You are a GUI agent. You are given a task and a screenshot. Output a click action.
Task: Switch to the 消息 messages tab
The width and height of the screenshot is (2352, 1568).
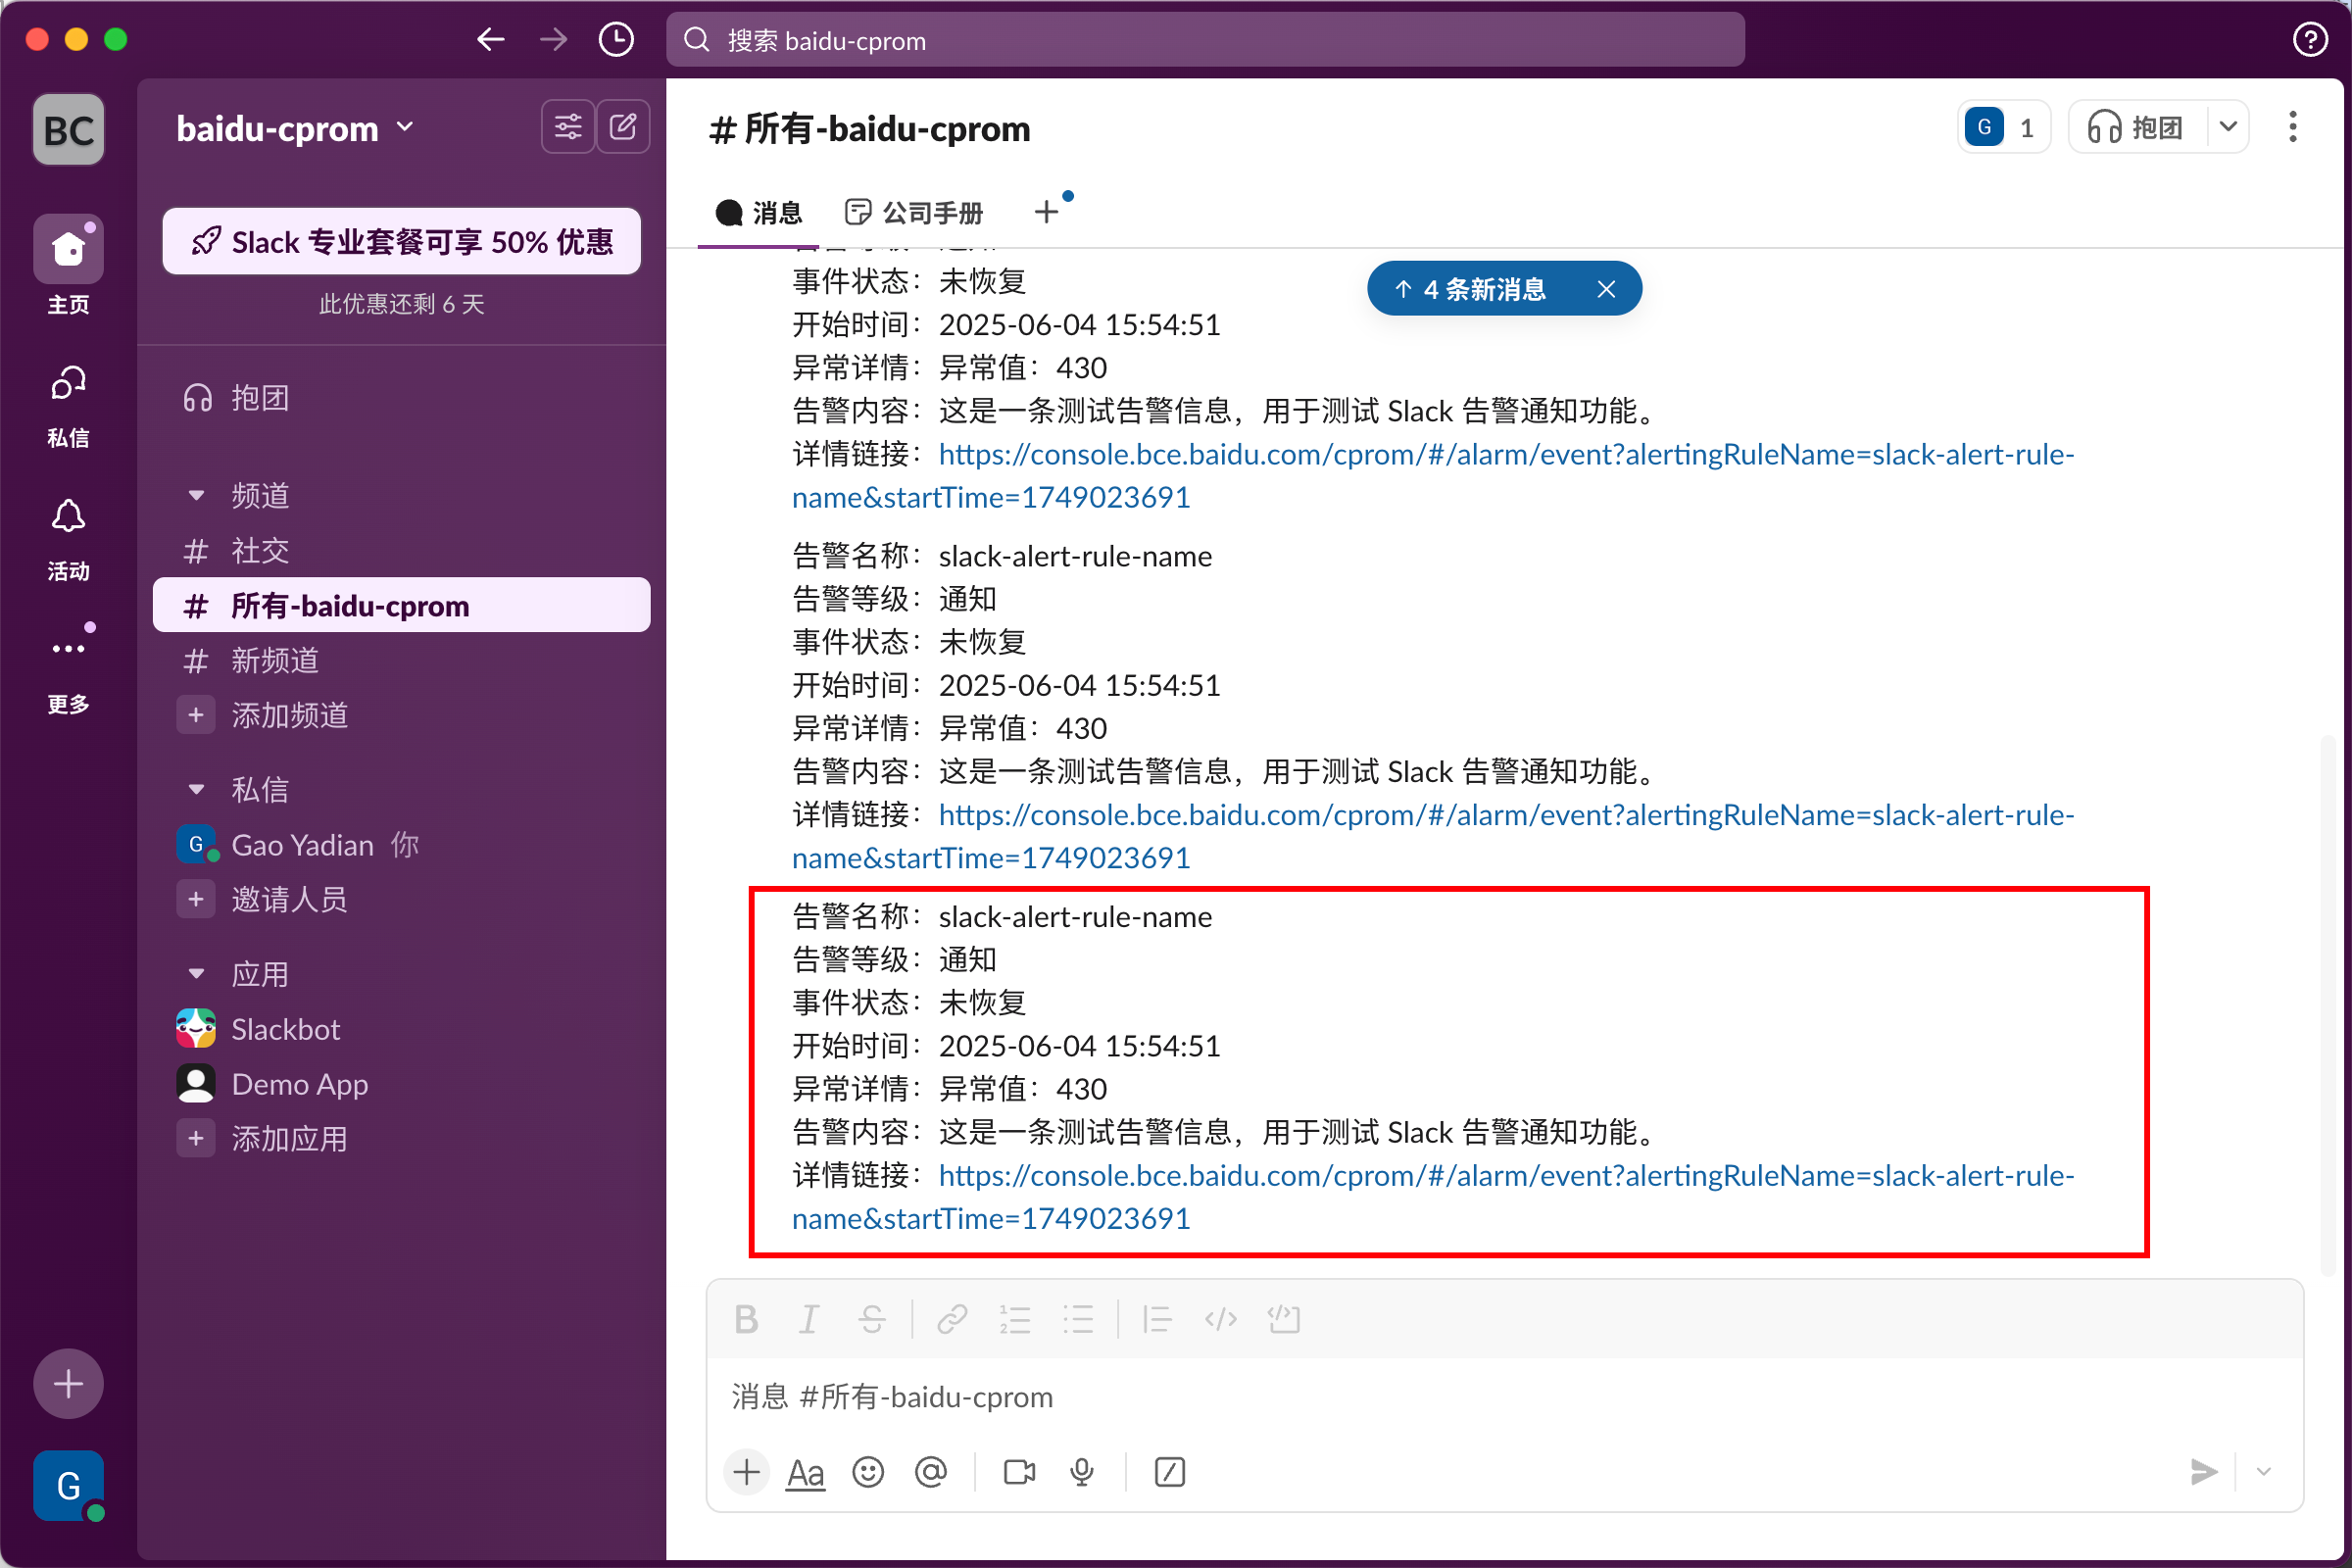[x=759, y=212]
